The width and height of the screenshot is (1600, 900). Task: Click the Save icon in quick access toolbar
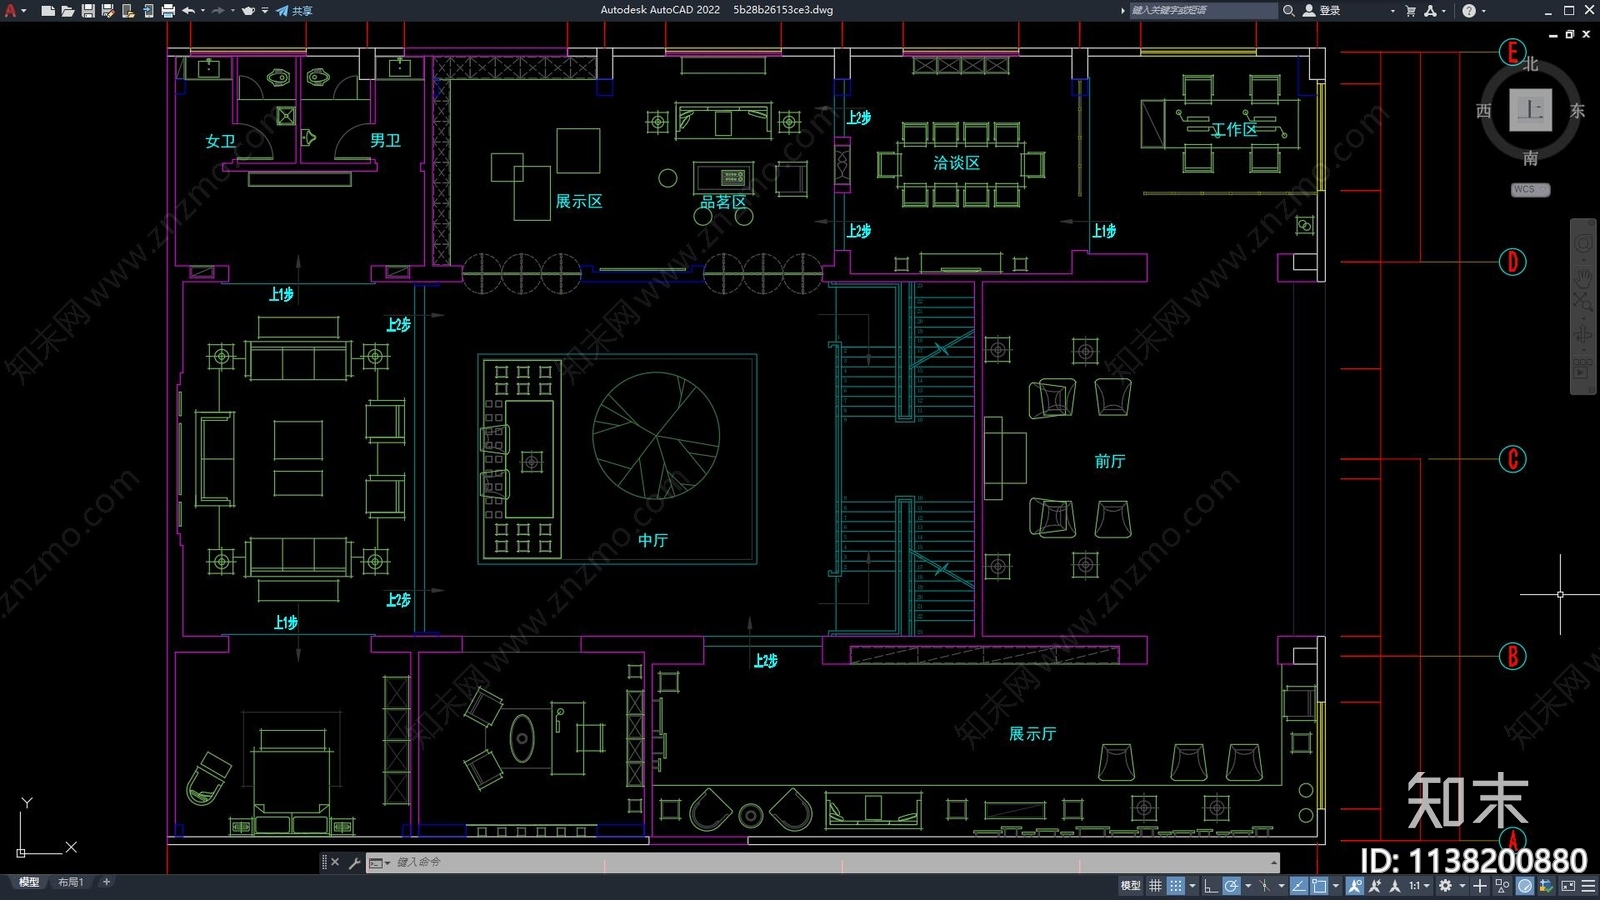click(x=88, y=11)
